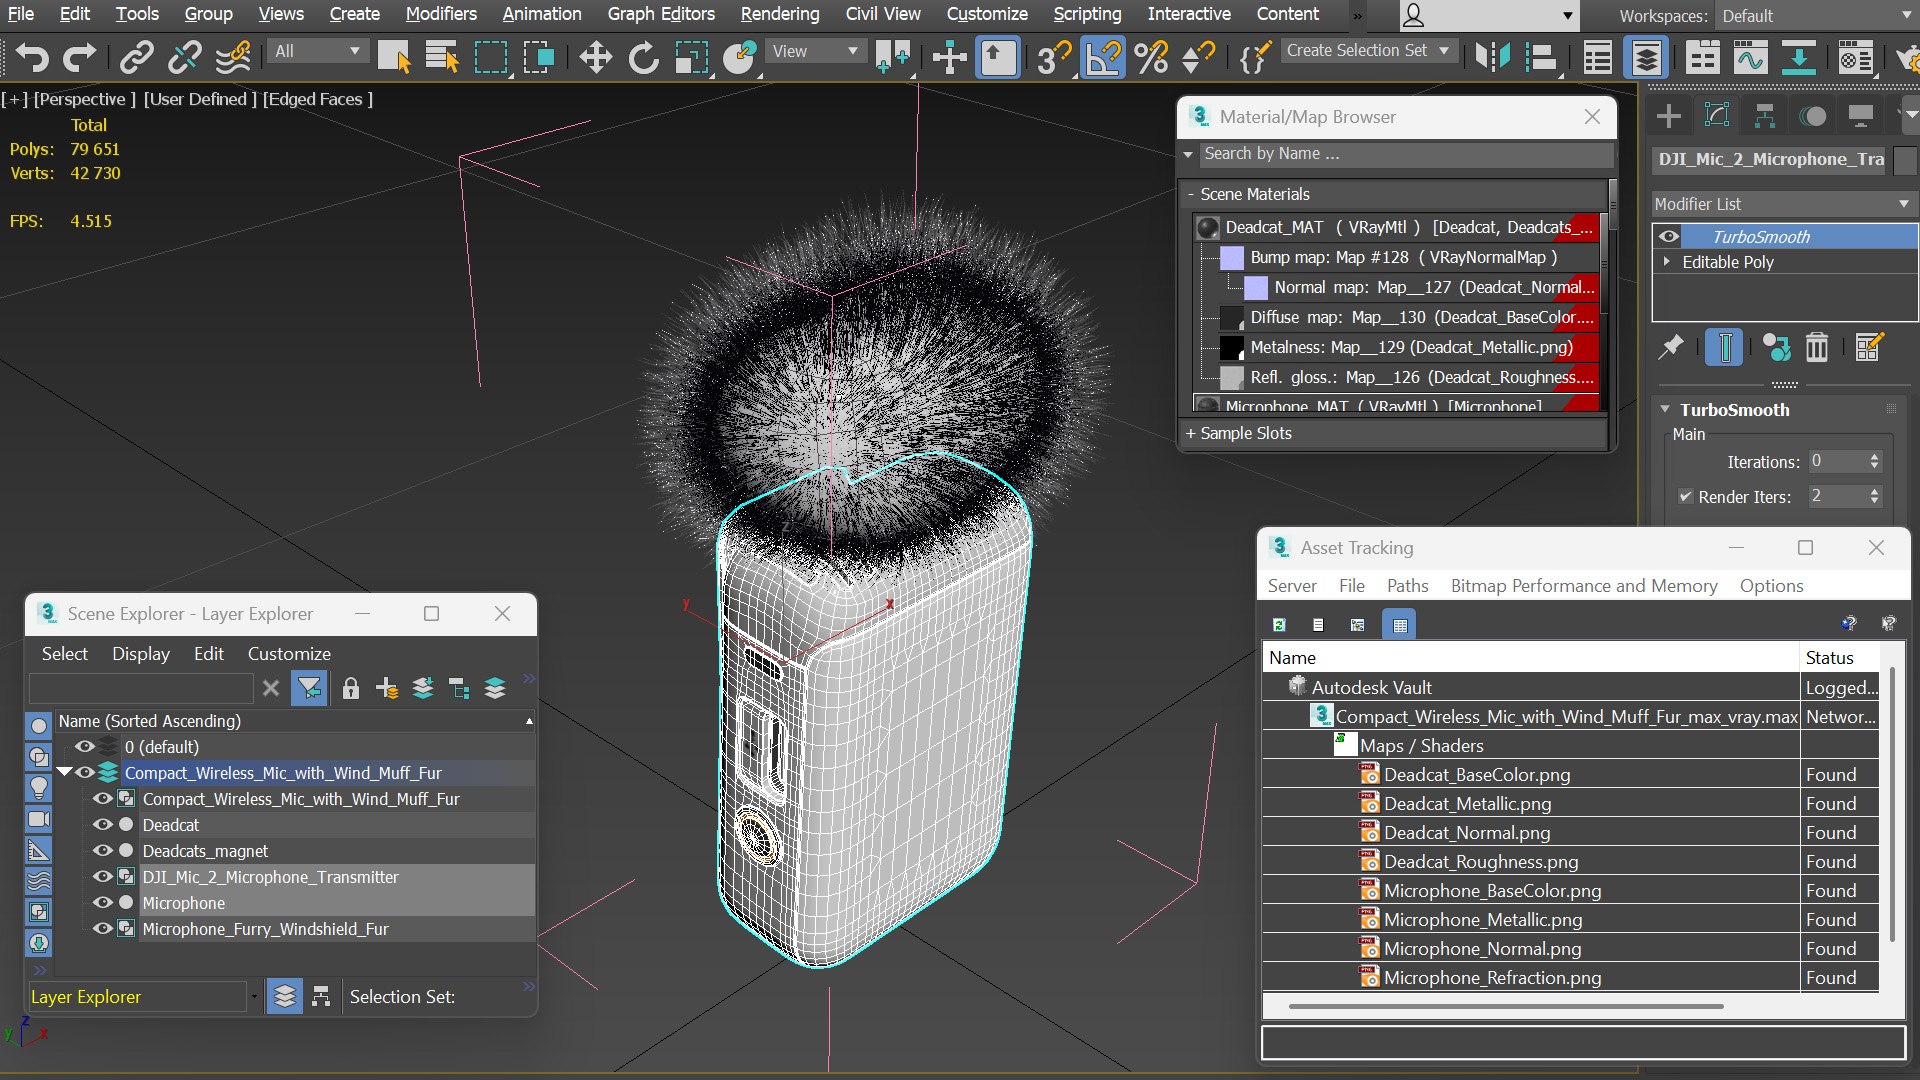
Task: Click the Redo arrow icon
Action: 80,57
